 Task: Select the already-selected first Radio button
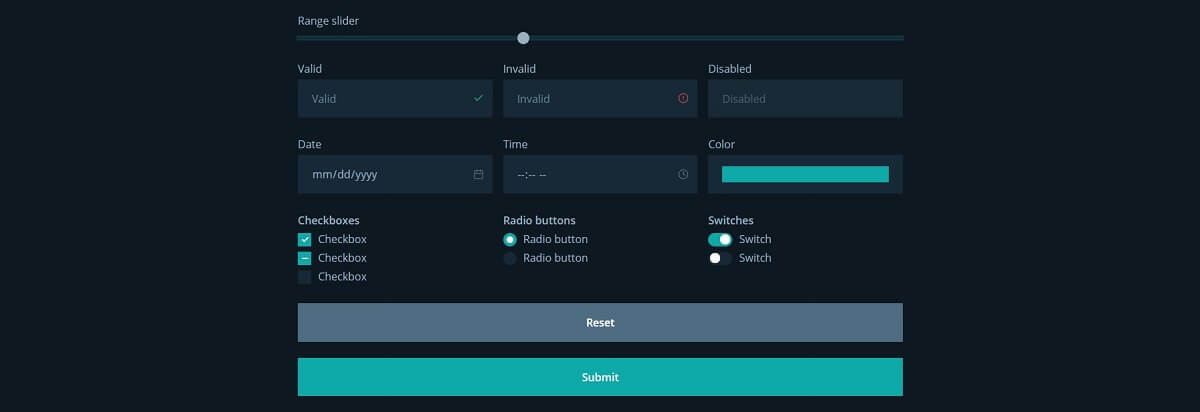[x=510, y=239]
